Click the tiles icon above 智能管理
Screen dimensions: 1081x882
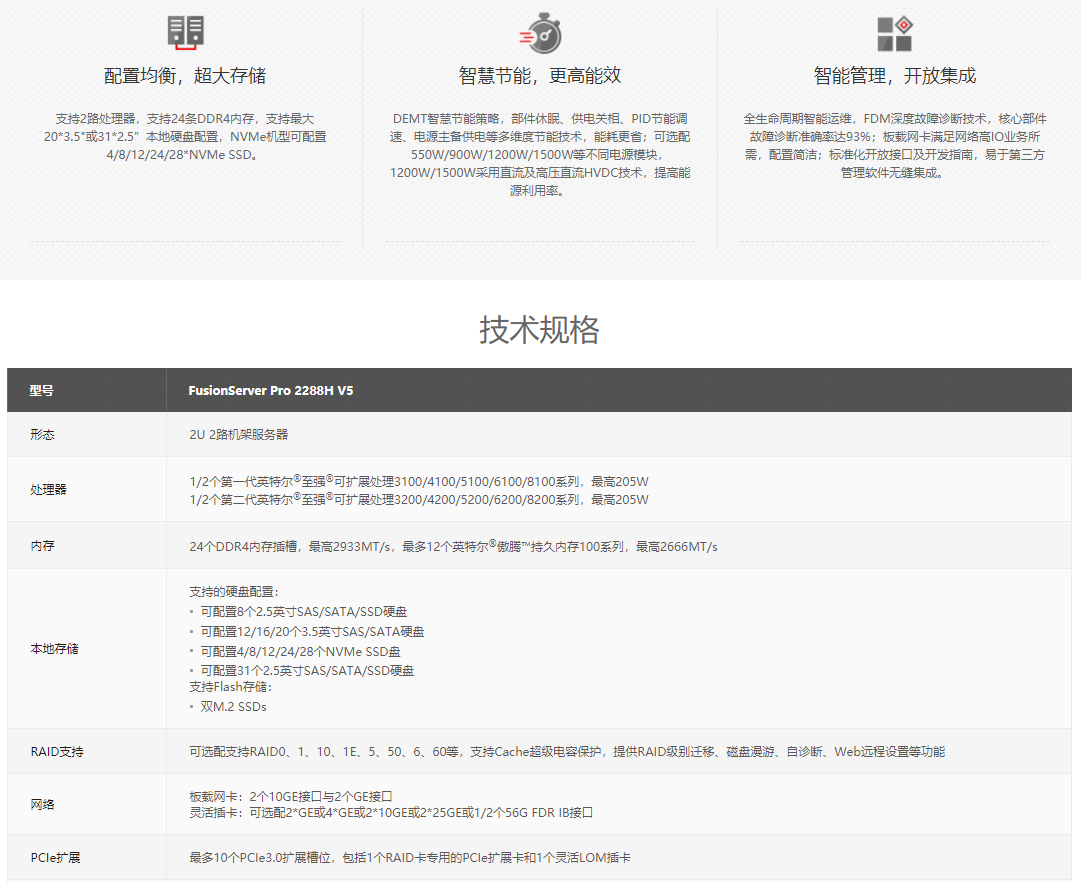click(895, 34)
